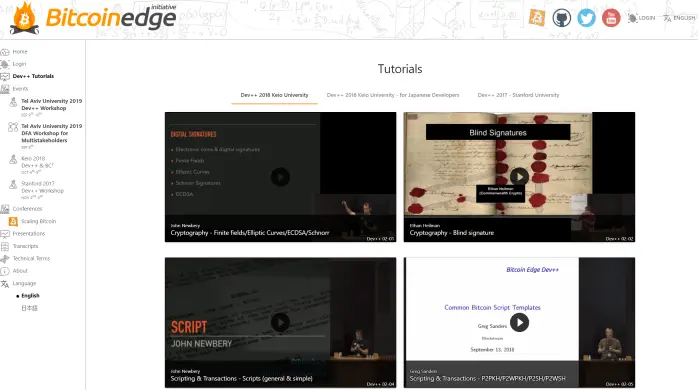
Task: Open Login link in the sidebar
Action: click(x=19, y=64)
